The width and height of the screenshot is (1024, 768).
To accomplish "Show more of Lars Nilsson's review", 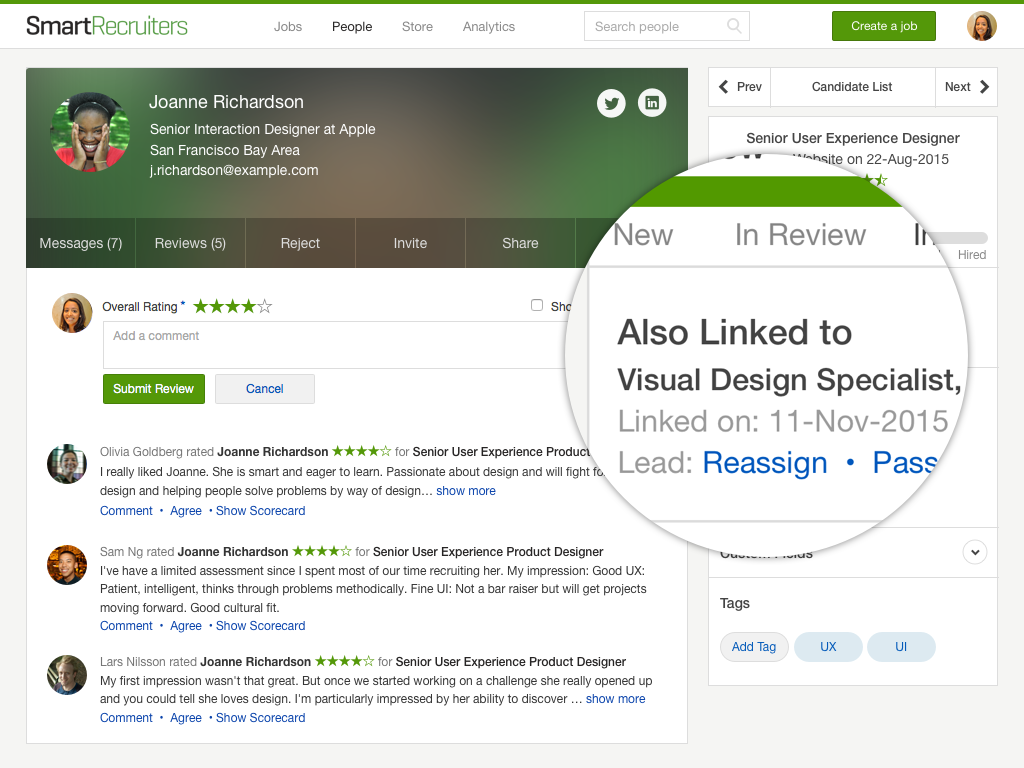I will (615, 699).
